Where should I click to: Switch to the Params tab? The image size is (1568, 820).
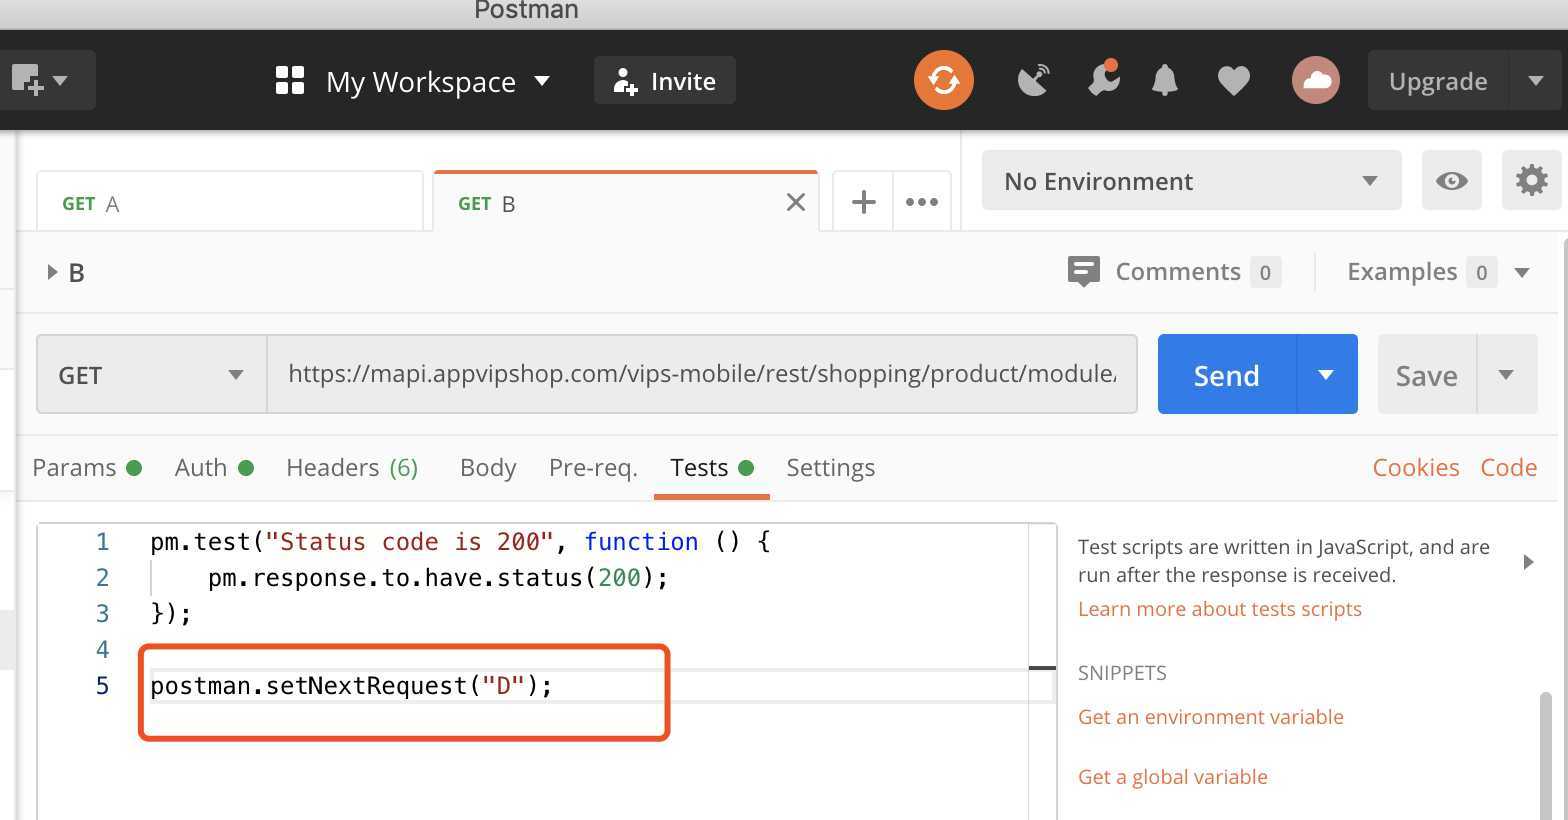[x=87, y=467]
